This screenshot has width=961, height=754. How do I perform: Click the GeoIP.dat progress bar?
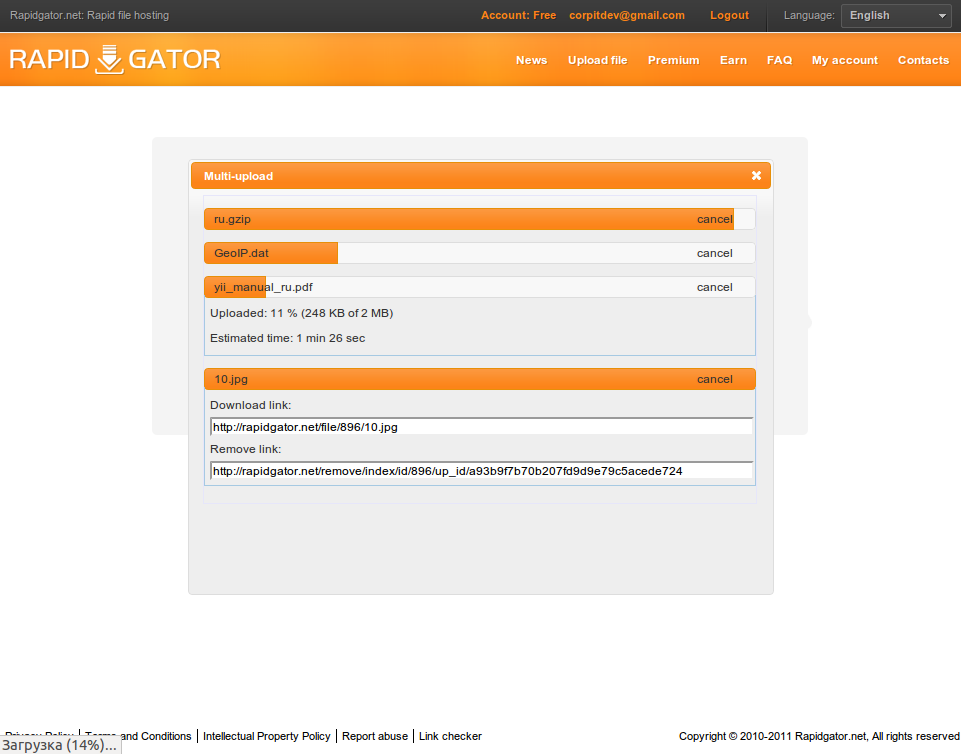(480, 253)
